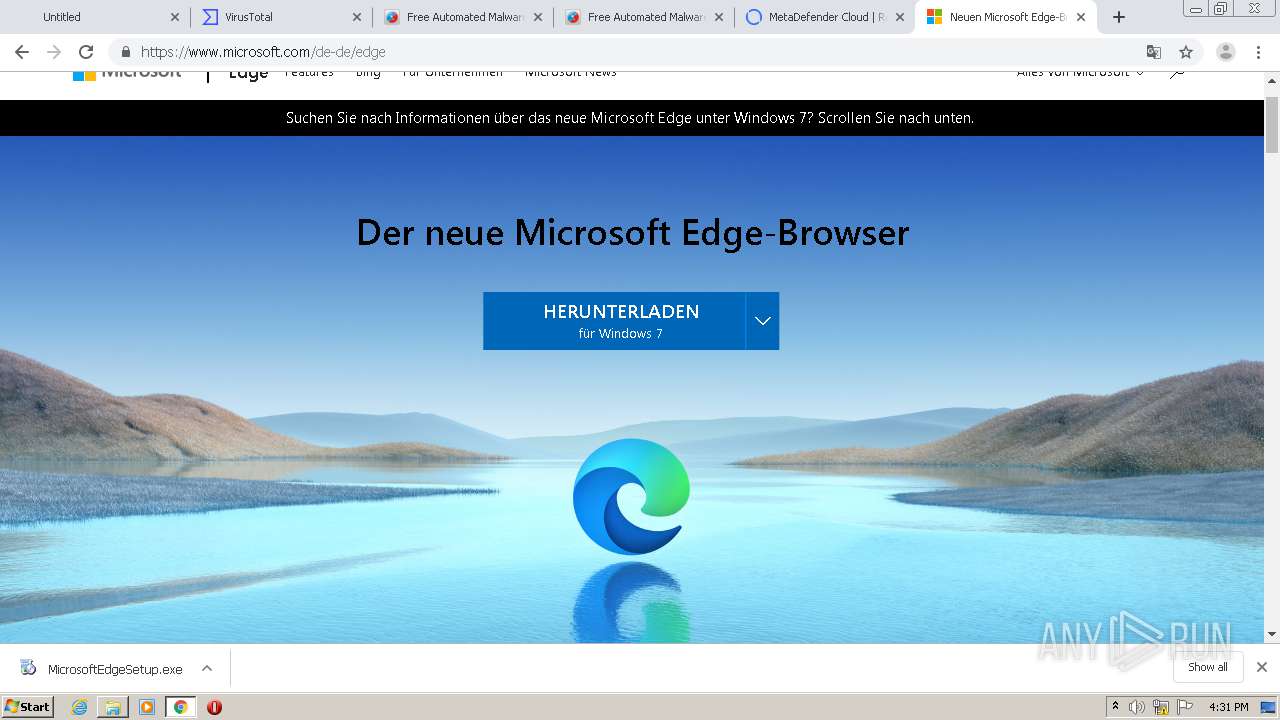
Task: Open the translate page icon
Action: pyautogui.click(x=1154, y=52)
